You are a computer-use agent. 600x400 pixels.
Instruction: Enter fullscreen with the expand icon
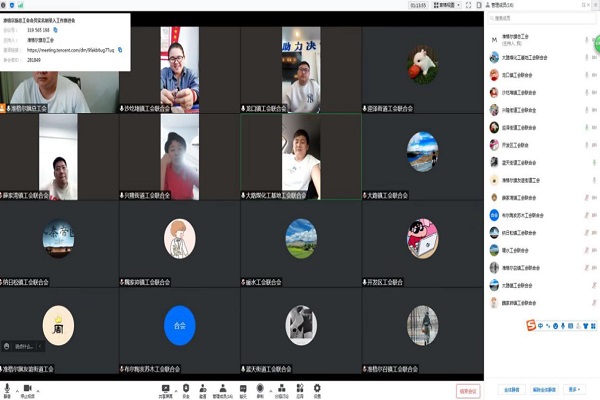coord(468,5)
